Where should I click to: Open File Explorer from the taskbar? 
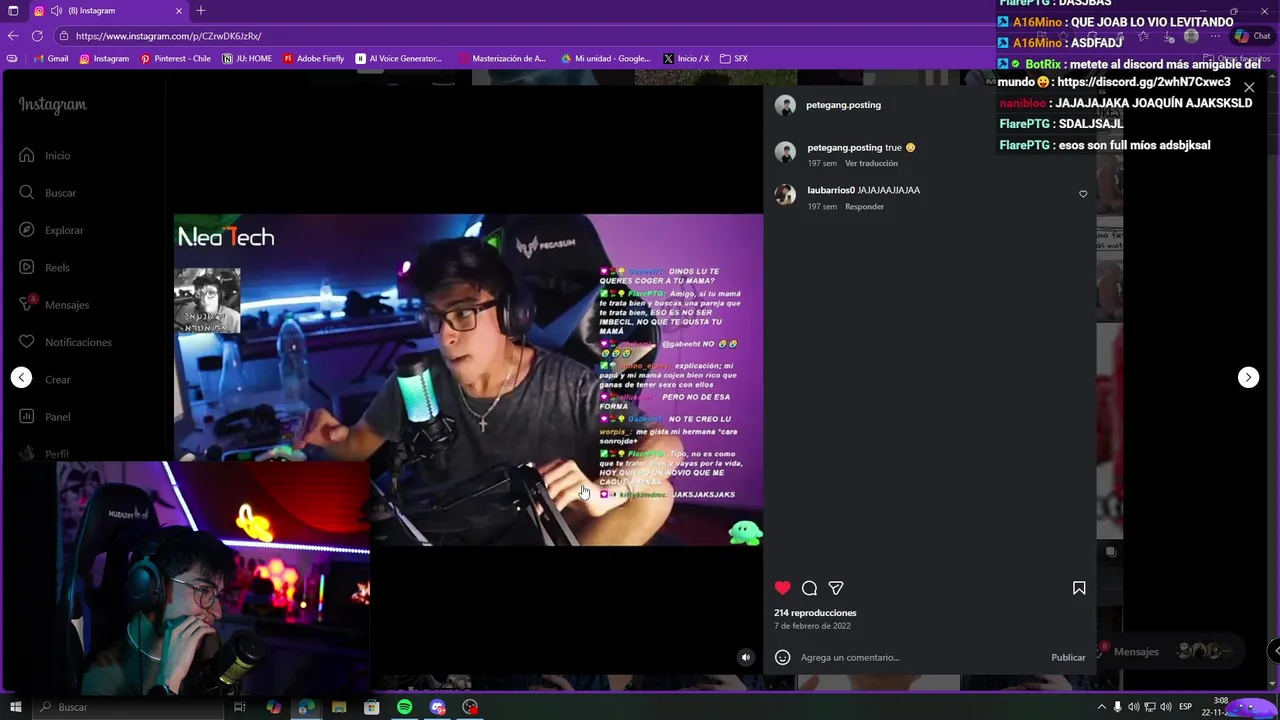[339, 707]
